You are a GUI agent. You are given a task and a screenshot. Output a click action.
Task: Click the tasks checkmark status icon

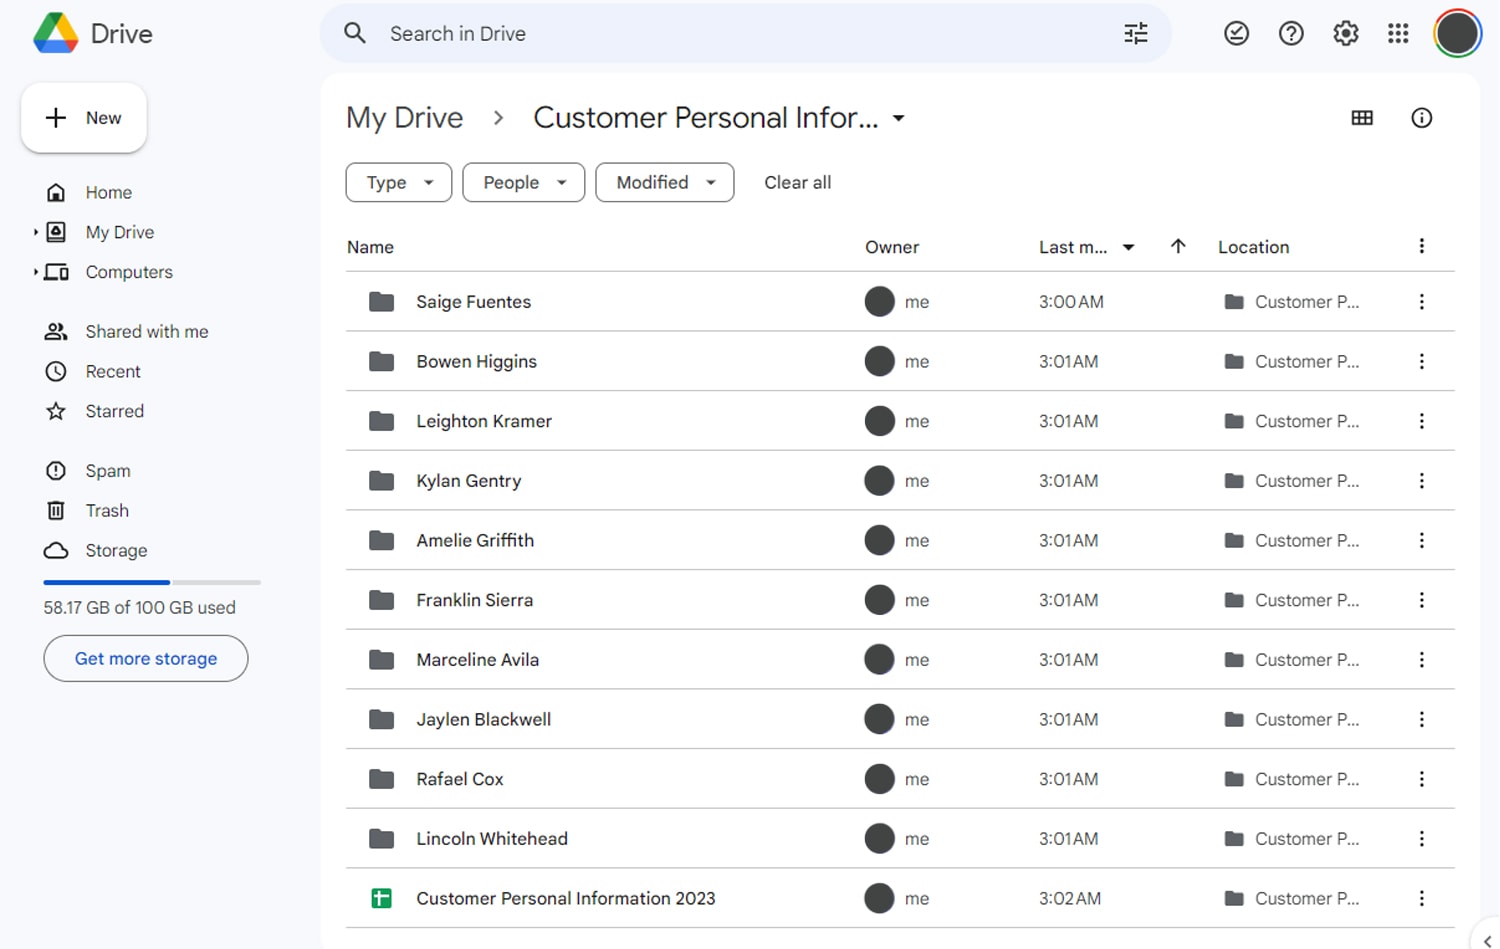point(1236,33)
